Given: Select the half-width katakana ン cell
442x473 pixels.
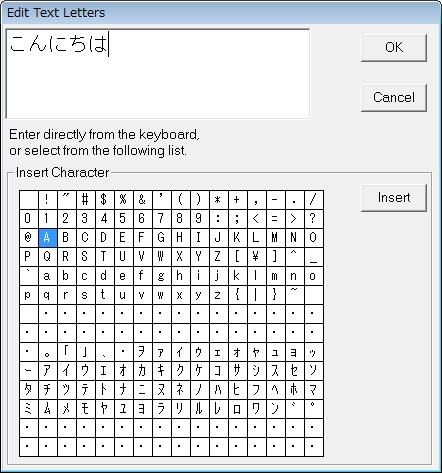Looking at the screenshot, I should coord(276,409).
